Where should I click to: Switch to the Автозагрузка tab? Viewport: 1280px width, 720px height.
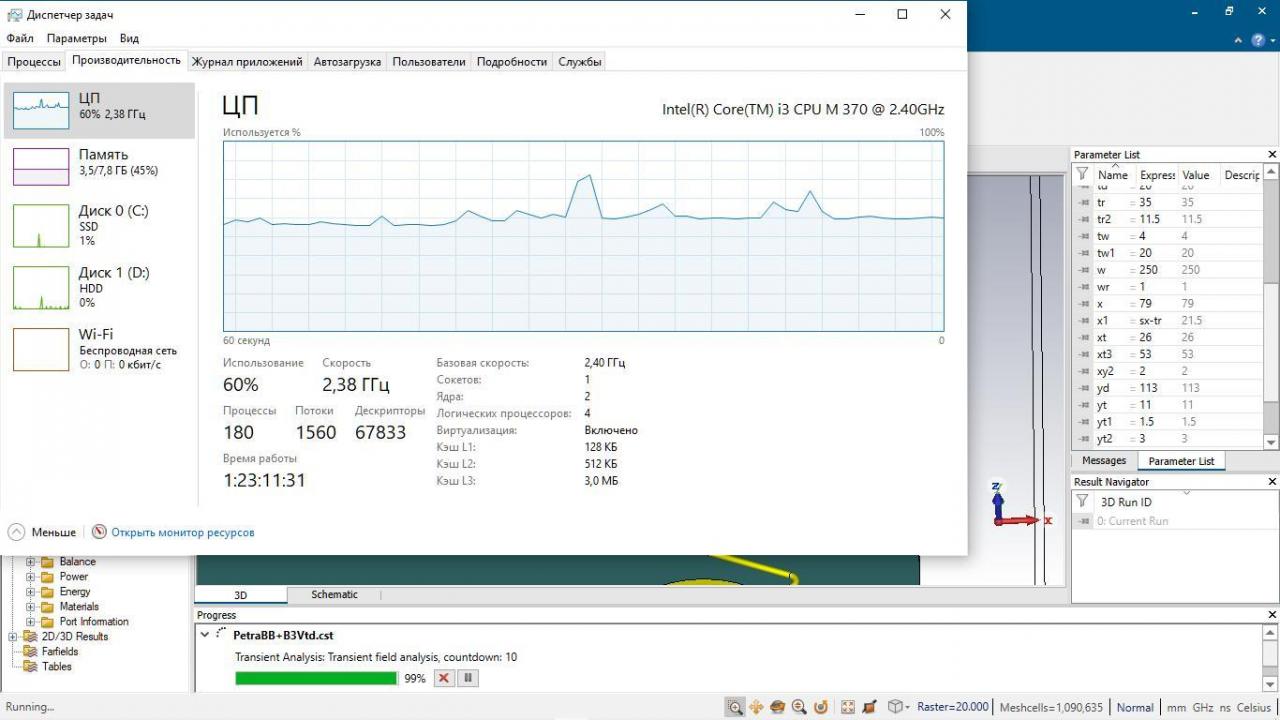[347, 61]
